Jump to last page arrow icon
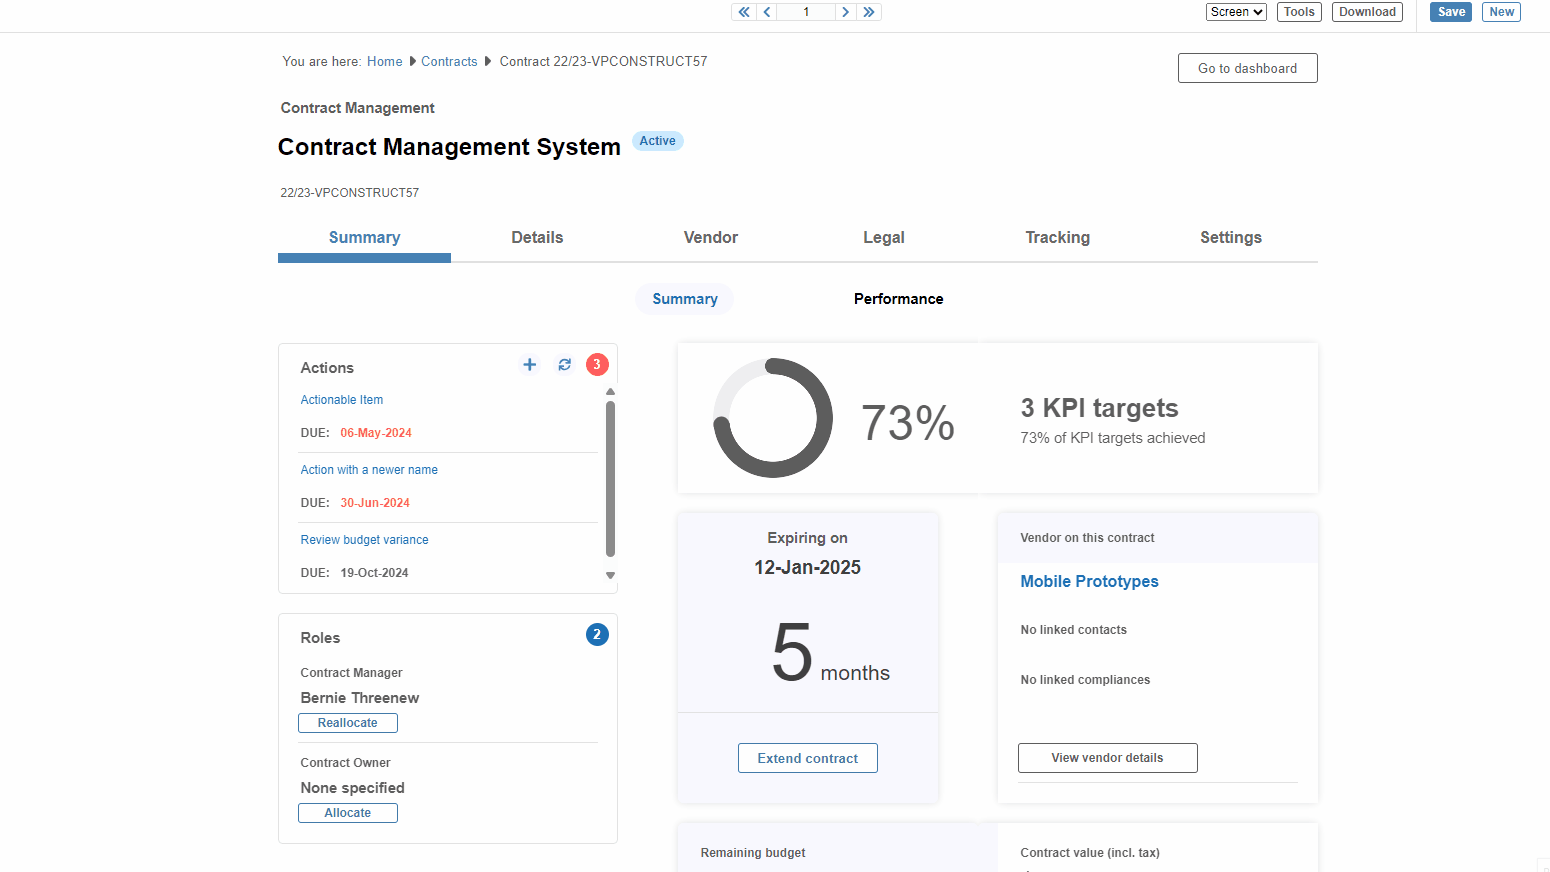1550x872 pixels. (869, 12)
